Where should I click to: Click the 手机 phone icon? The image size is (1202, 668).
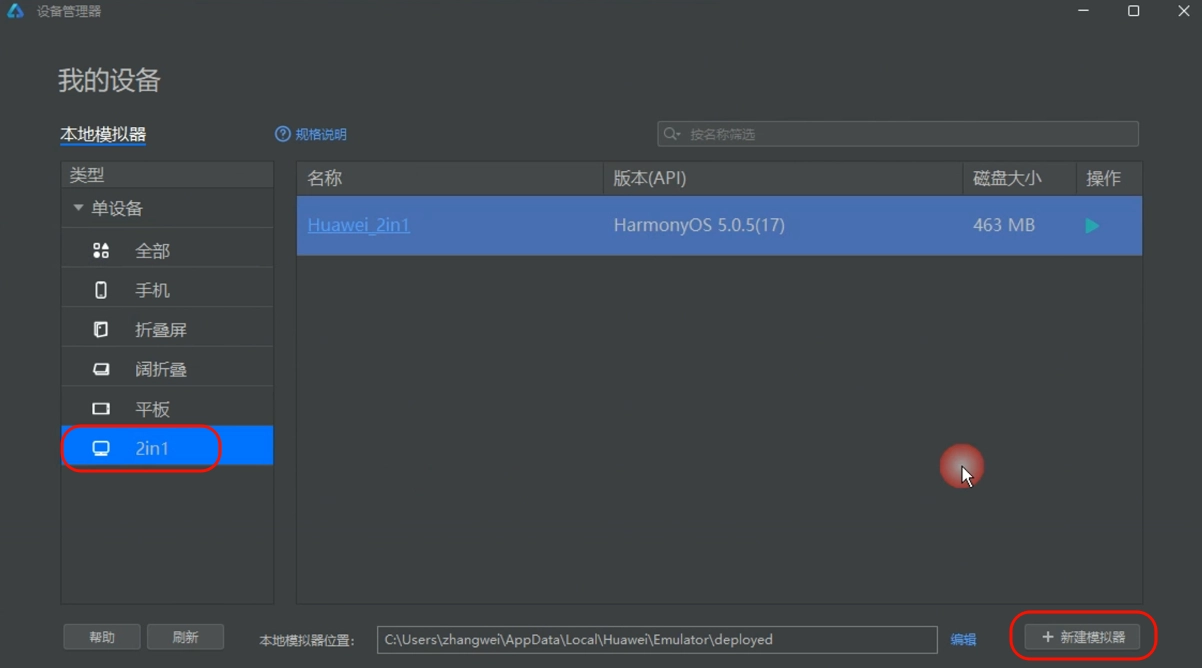click(101, 290)
